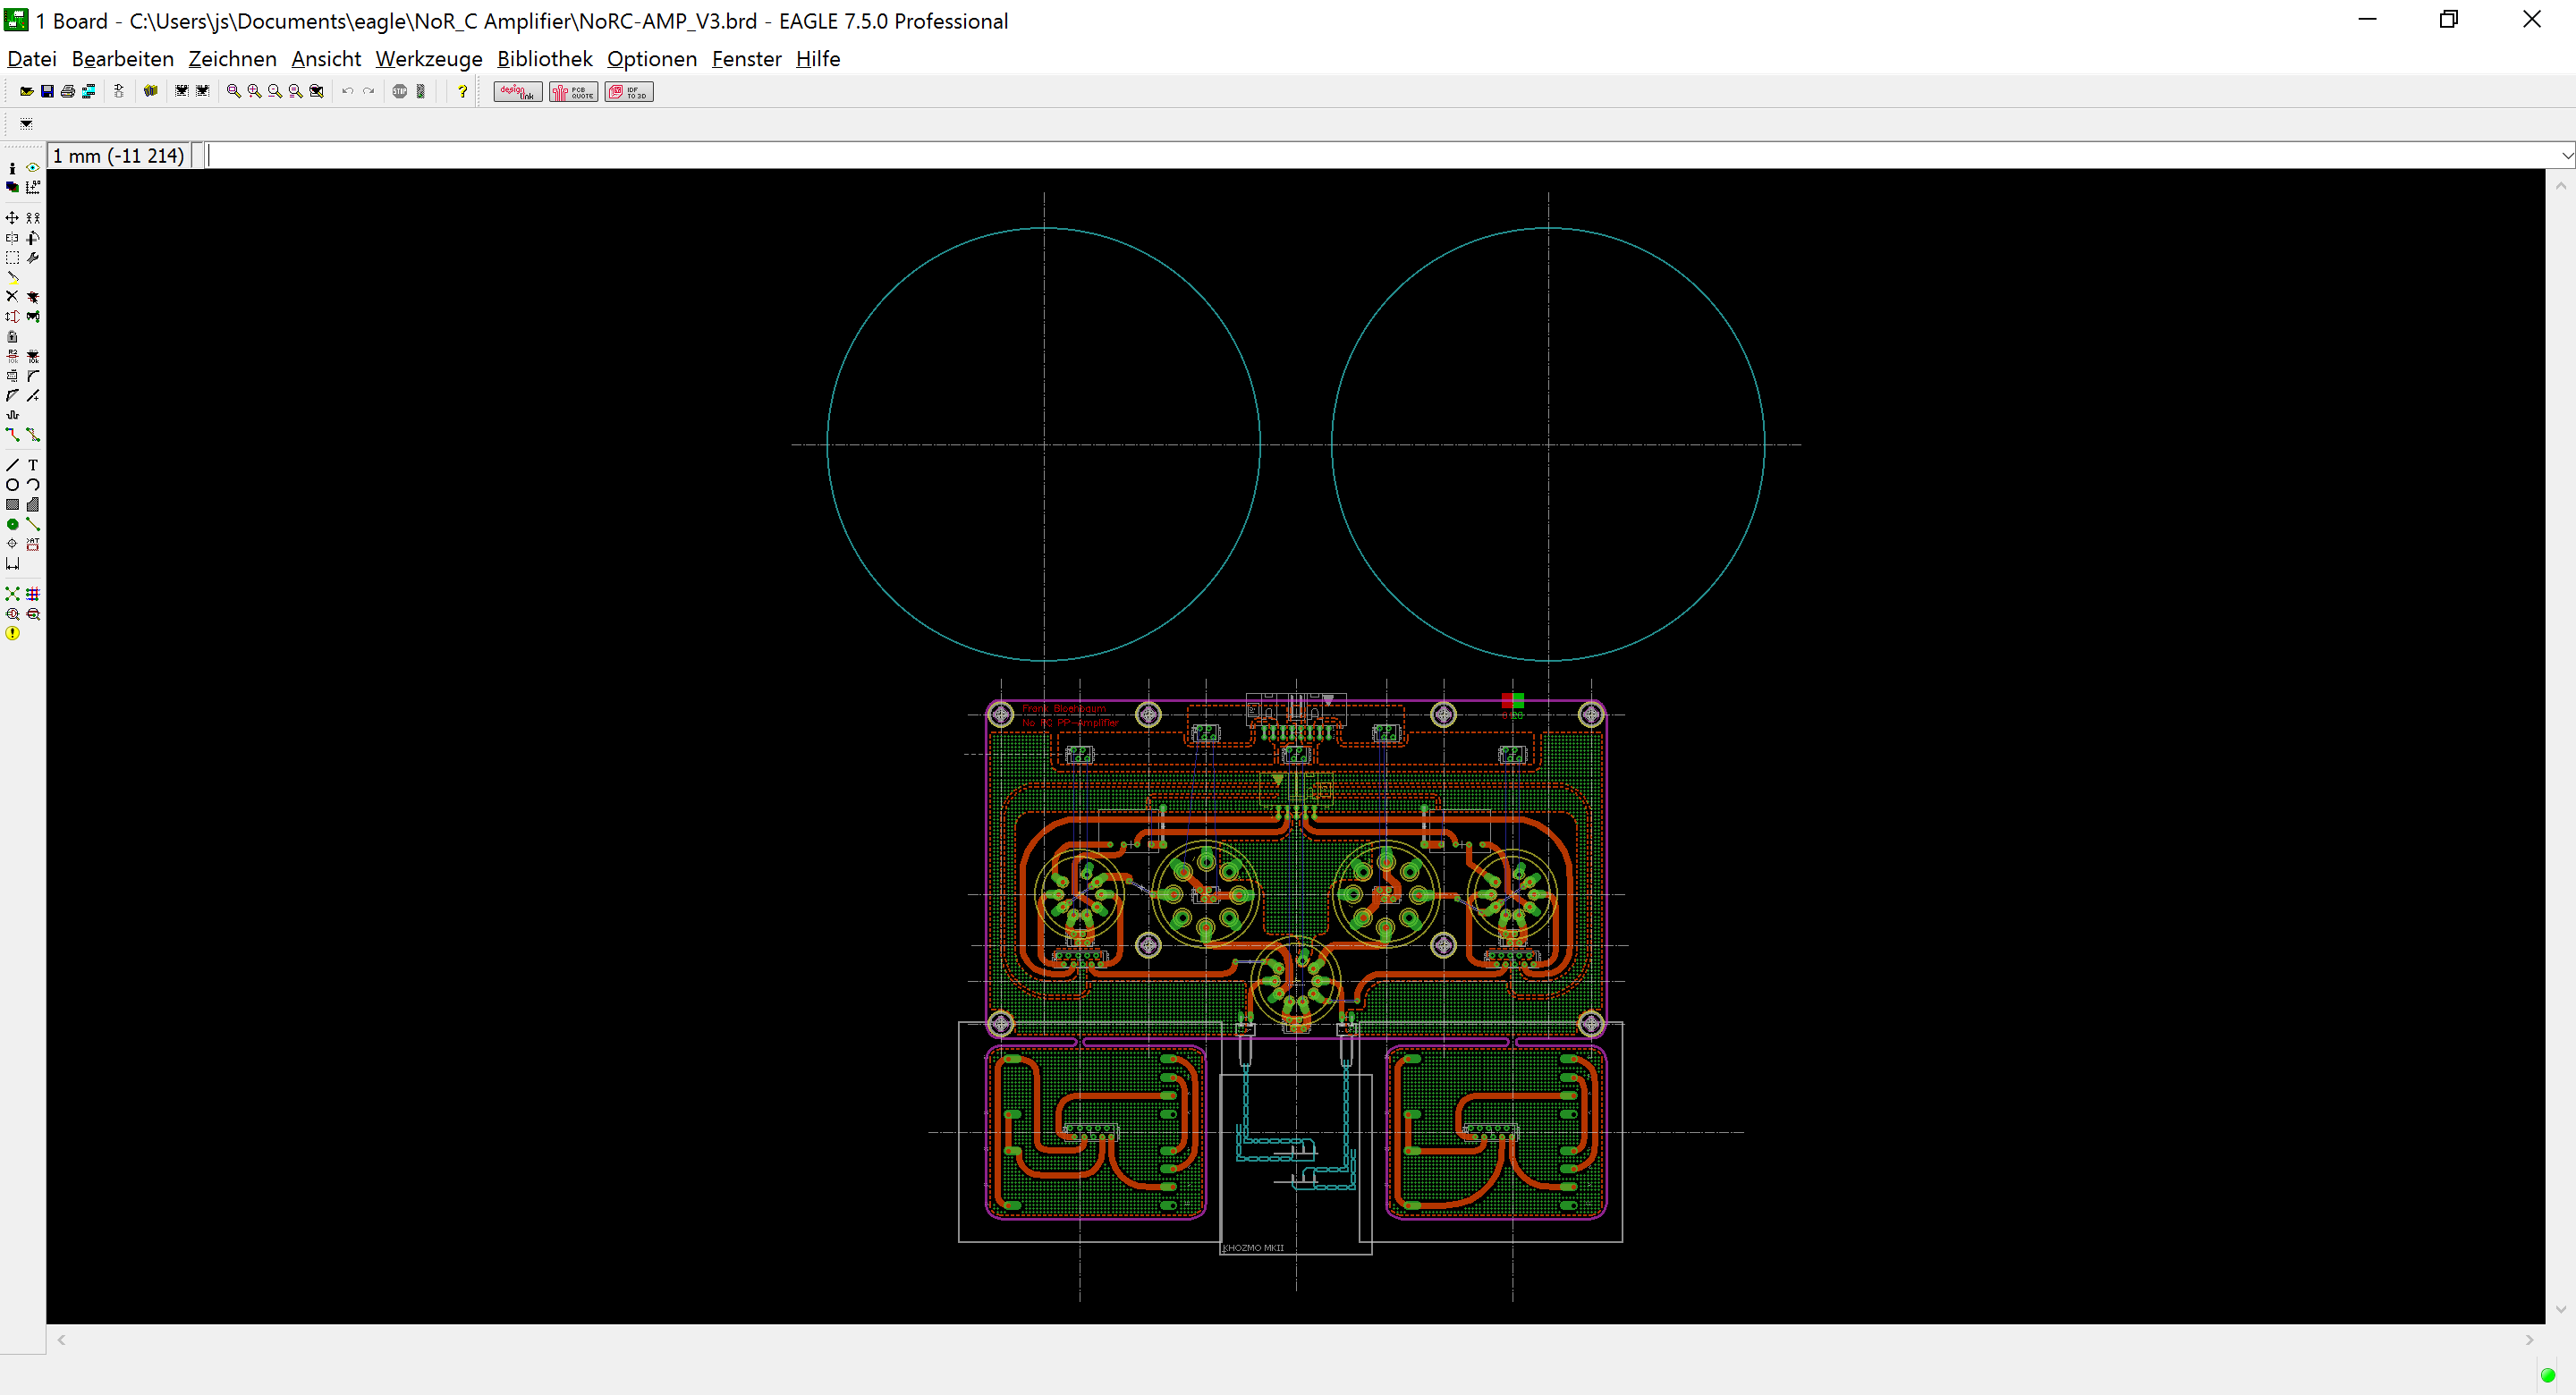
Task: Click the PCB Quote button
Action: pos(574,92)
